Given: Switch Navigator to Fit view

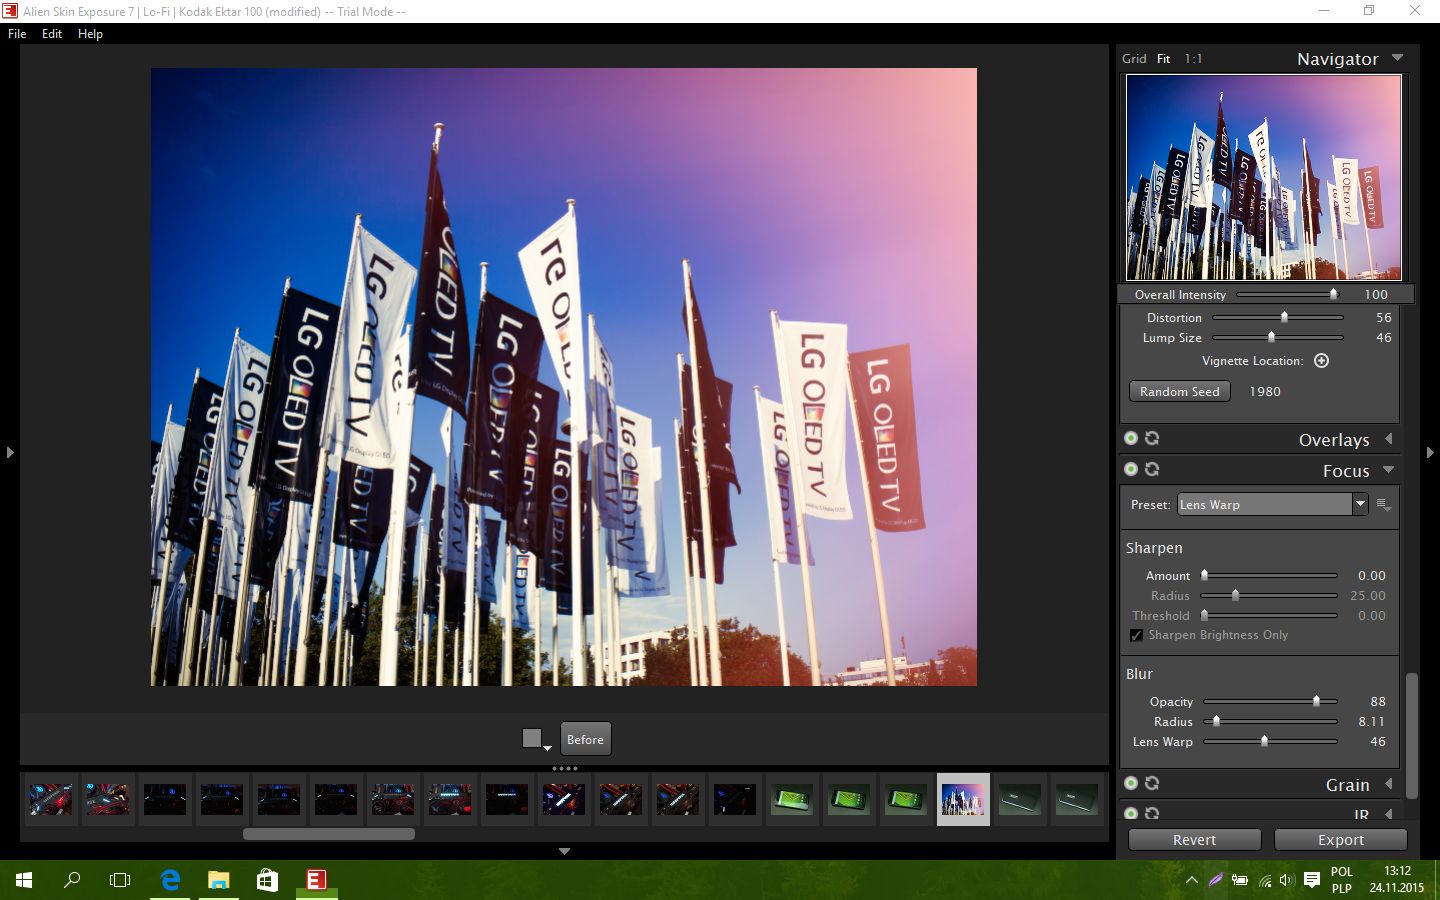Looking at the screenshot, I should pyautogui.click(x=1164, y=58).
